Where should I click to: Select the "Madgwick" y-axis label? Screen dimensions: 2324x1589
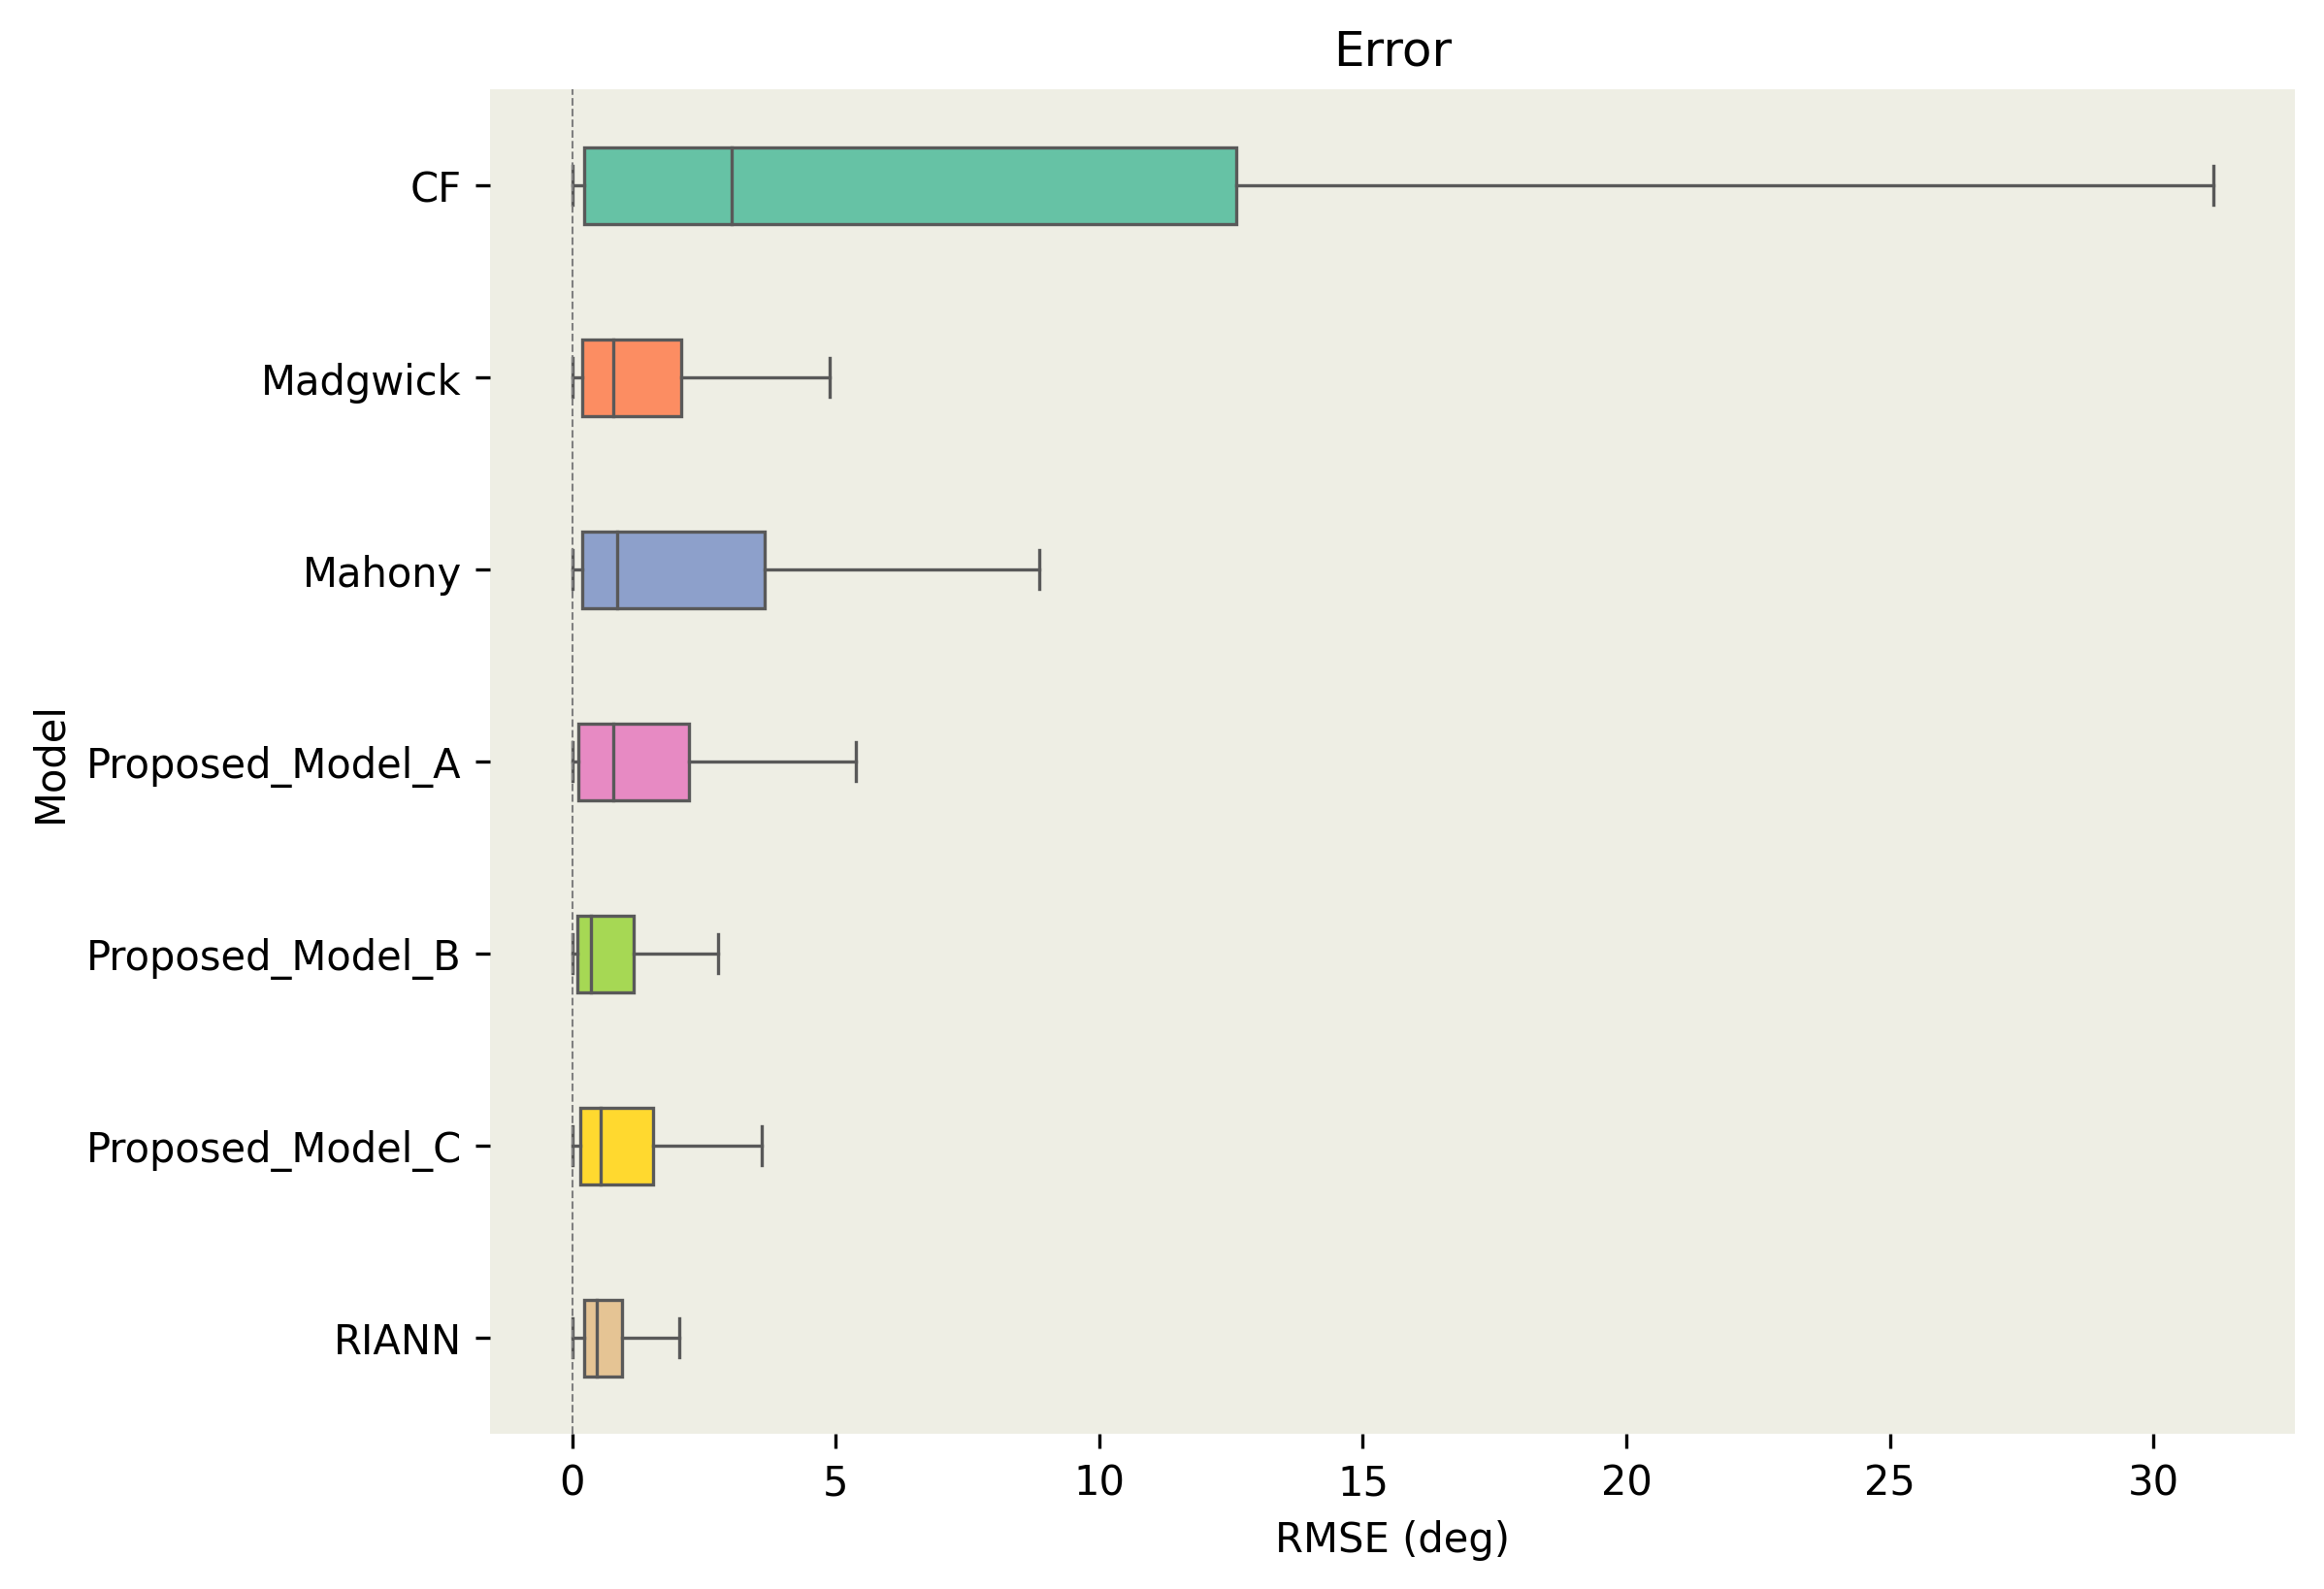pos(360,381)
